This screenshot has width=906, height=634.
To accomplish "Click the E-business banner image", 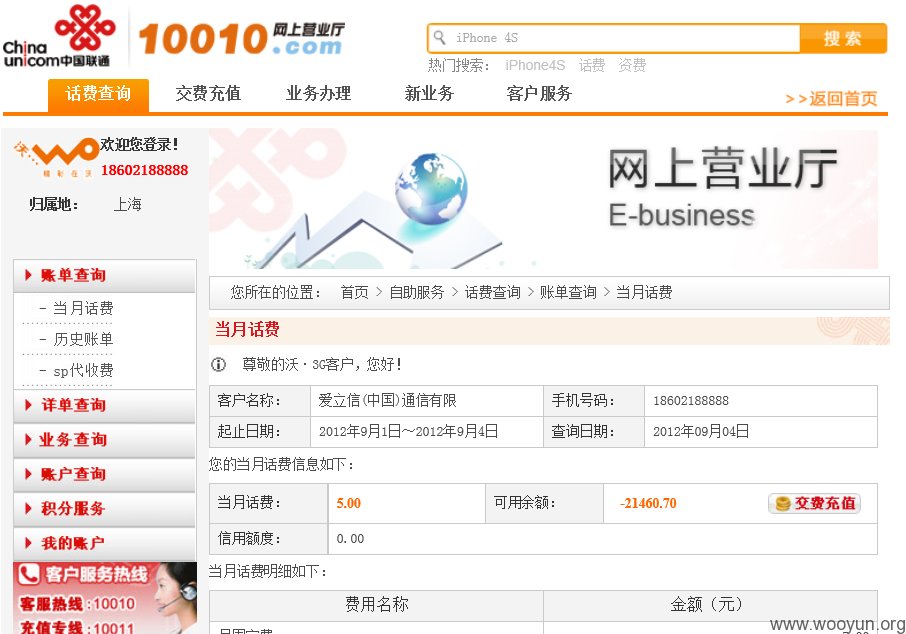I will (543, 198).
